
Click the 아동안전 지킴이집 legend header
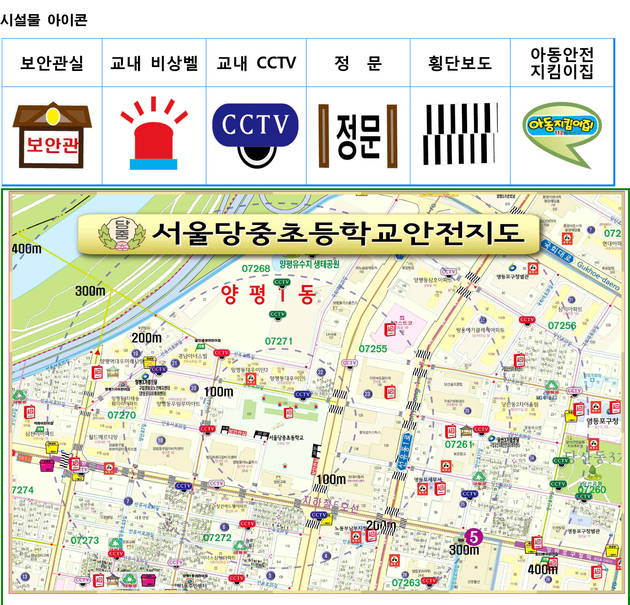(562, 63)
